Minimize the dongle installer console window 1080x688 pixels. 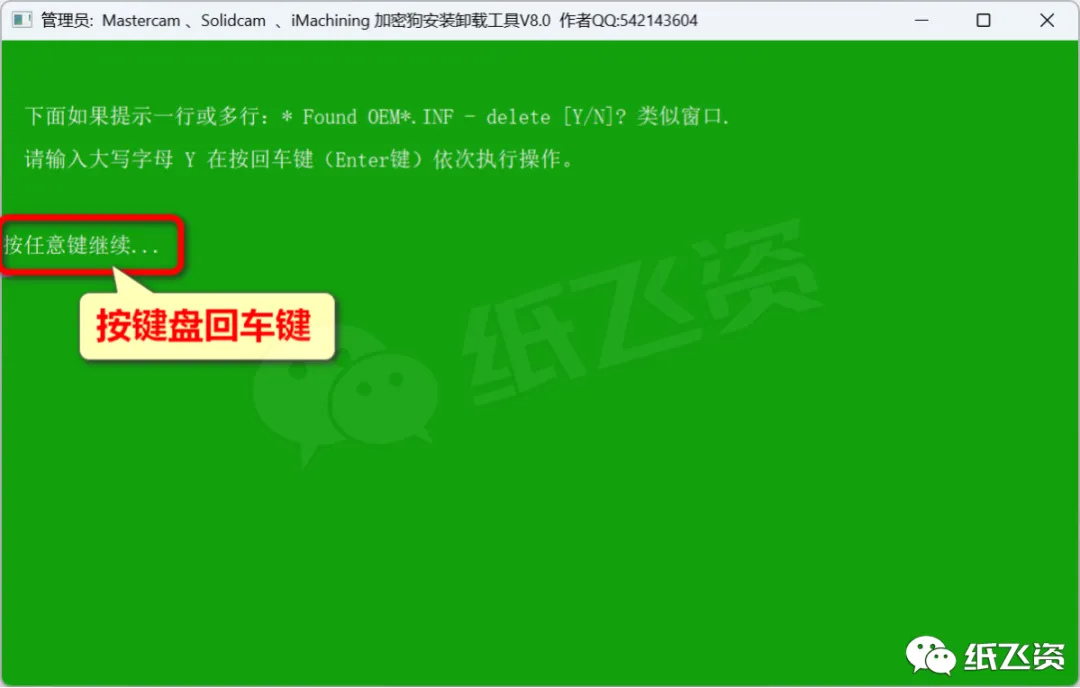pyautogui.click(x=922, y=21)
